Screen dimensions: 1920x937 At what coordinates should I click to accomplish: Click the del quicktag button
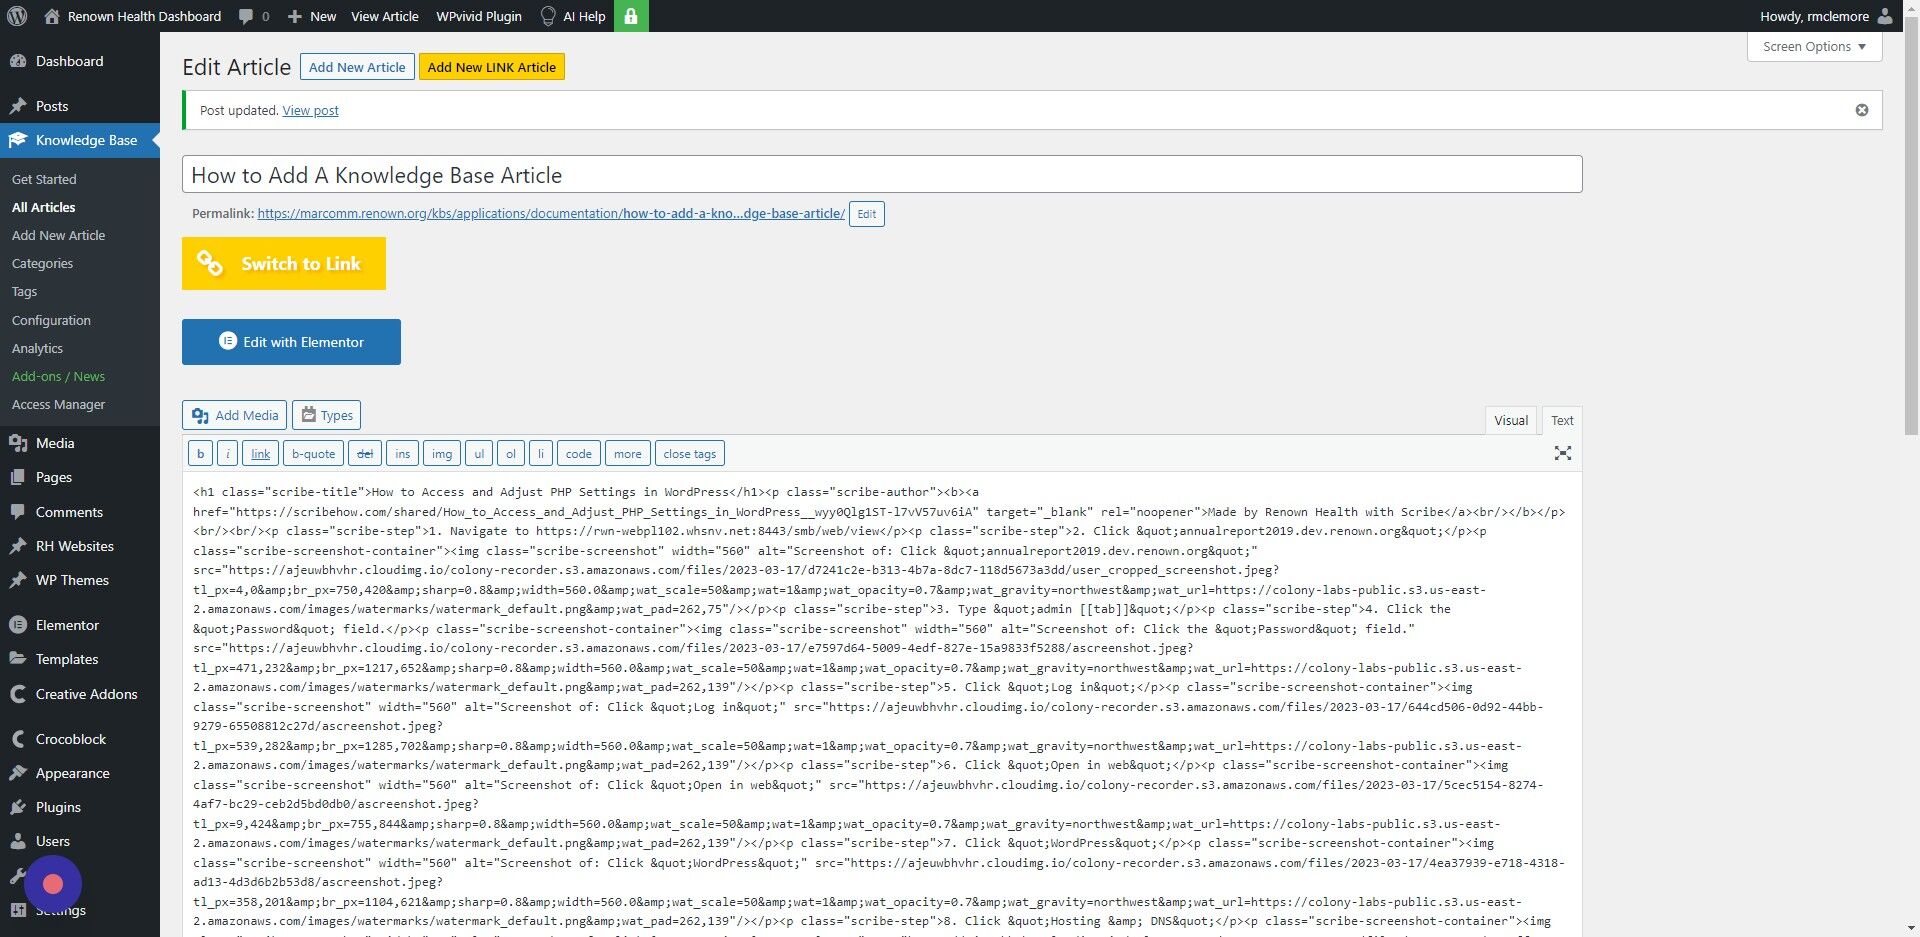(x=365, y=454)
